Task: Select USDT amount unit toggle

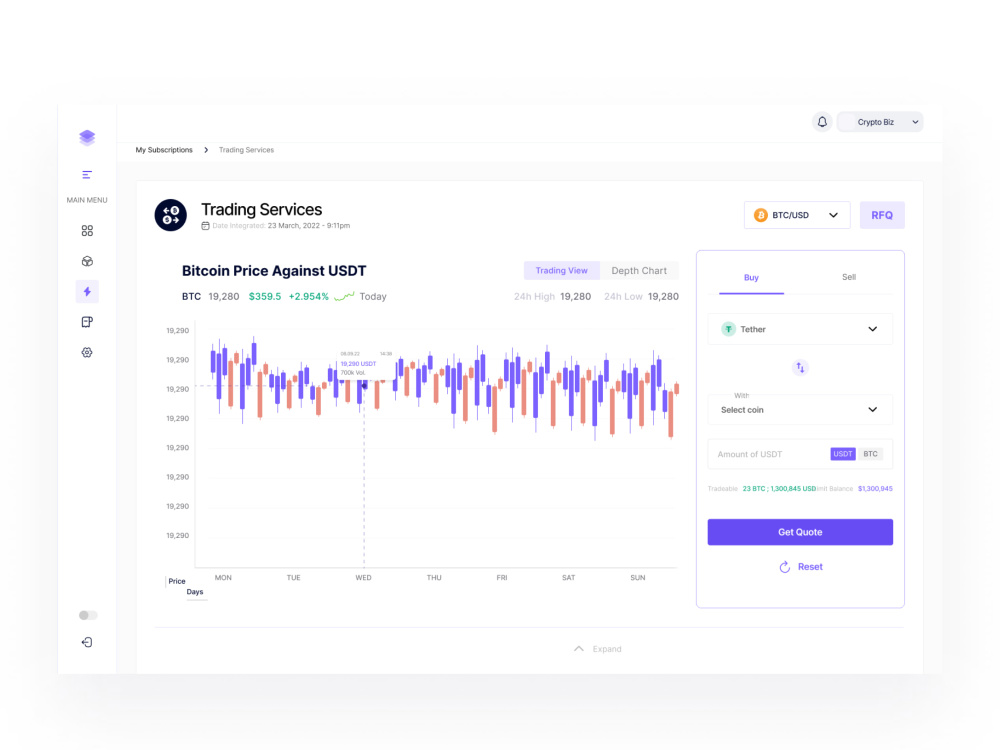Action: [842, 454]
